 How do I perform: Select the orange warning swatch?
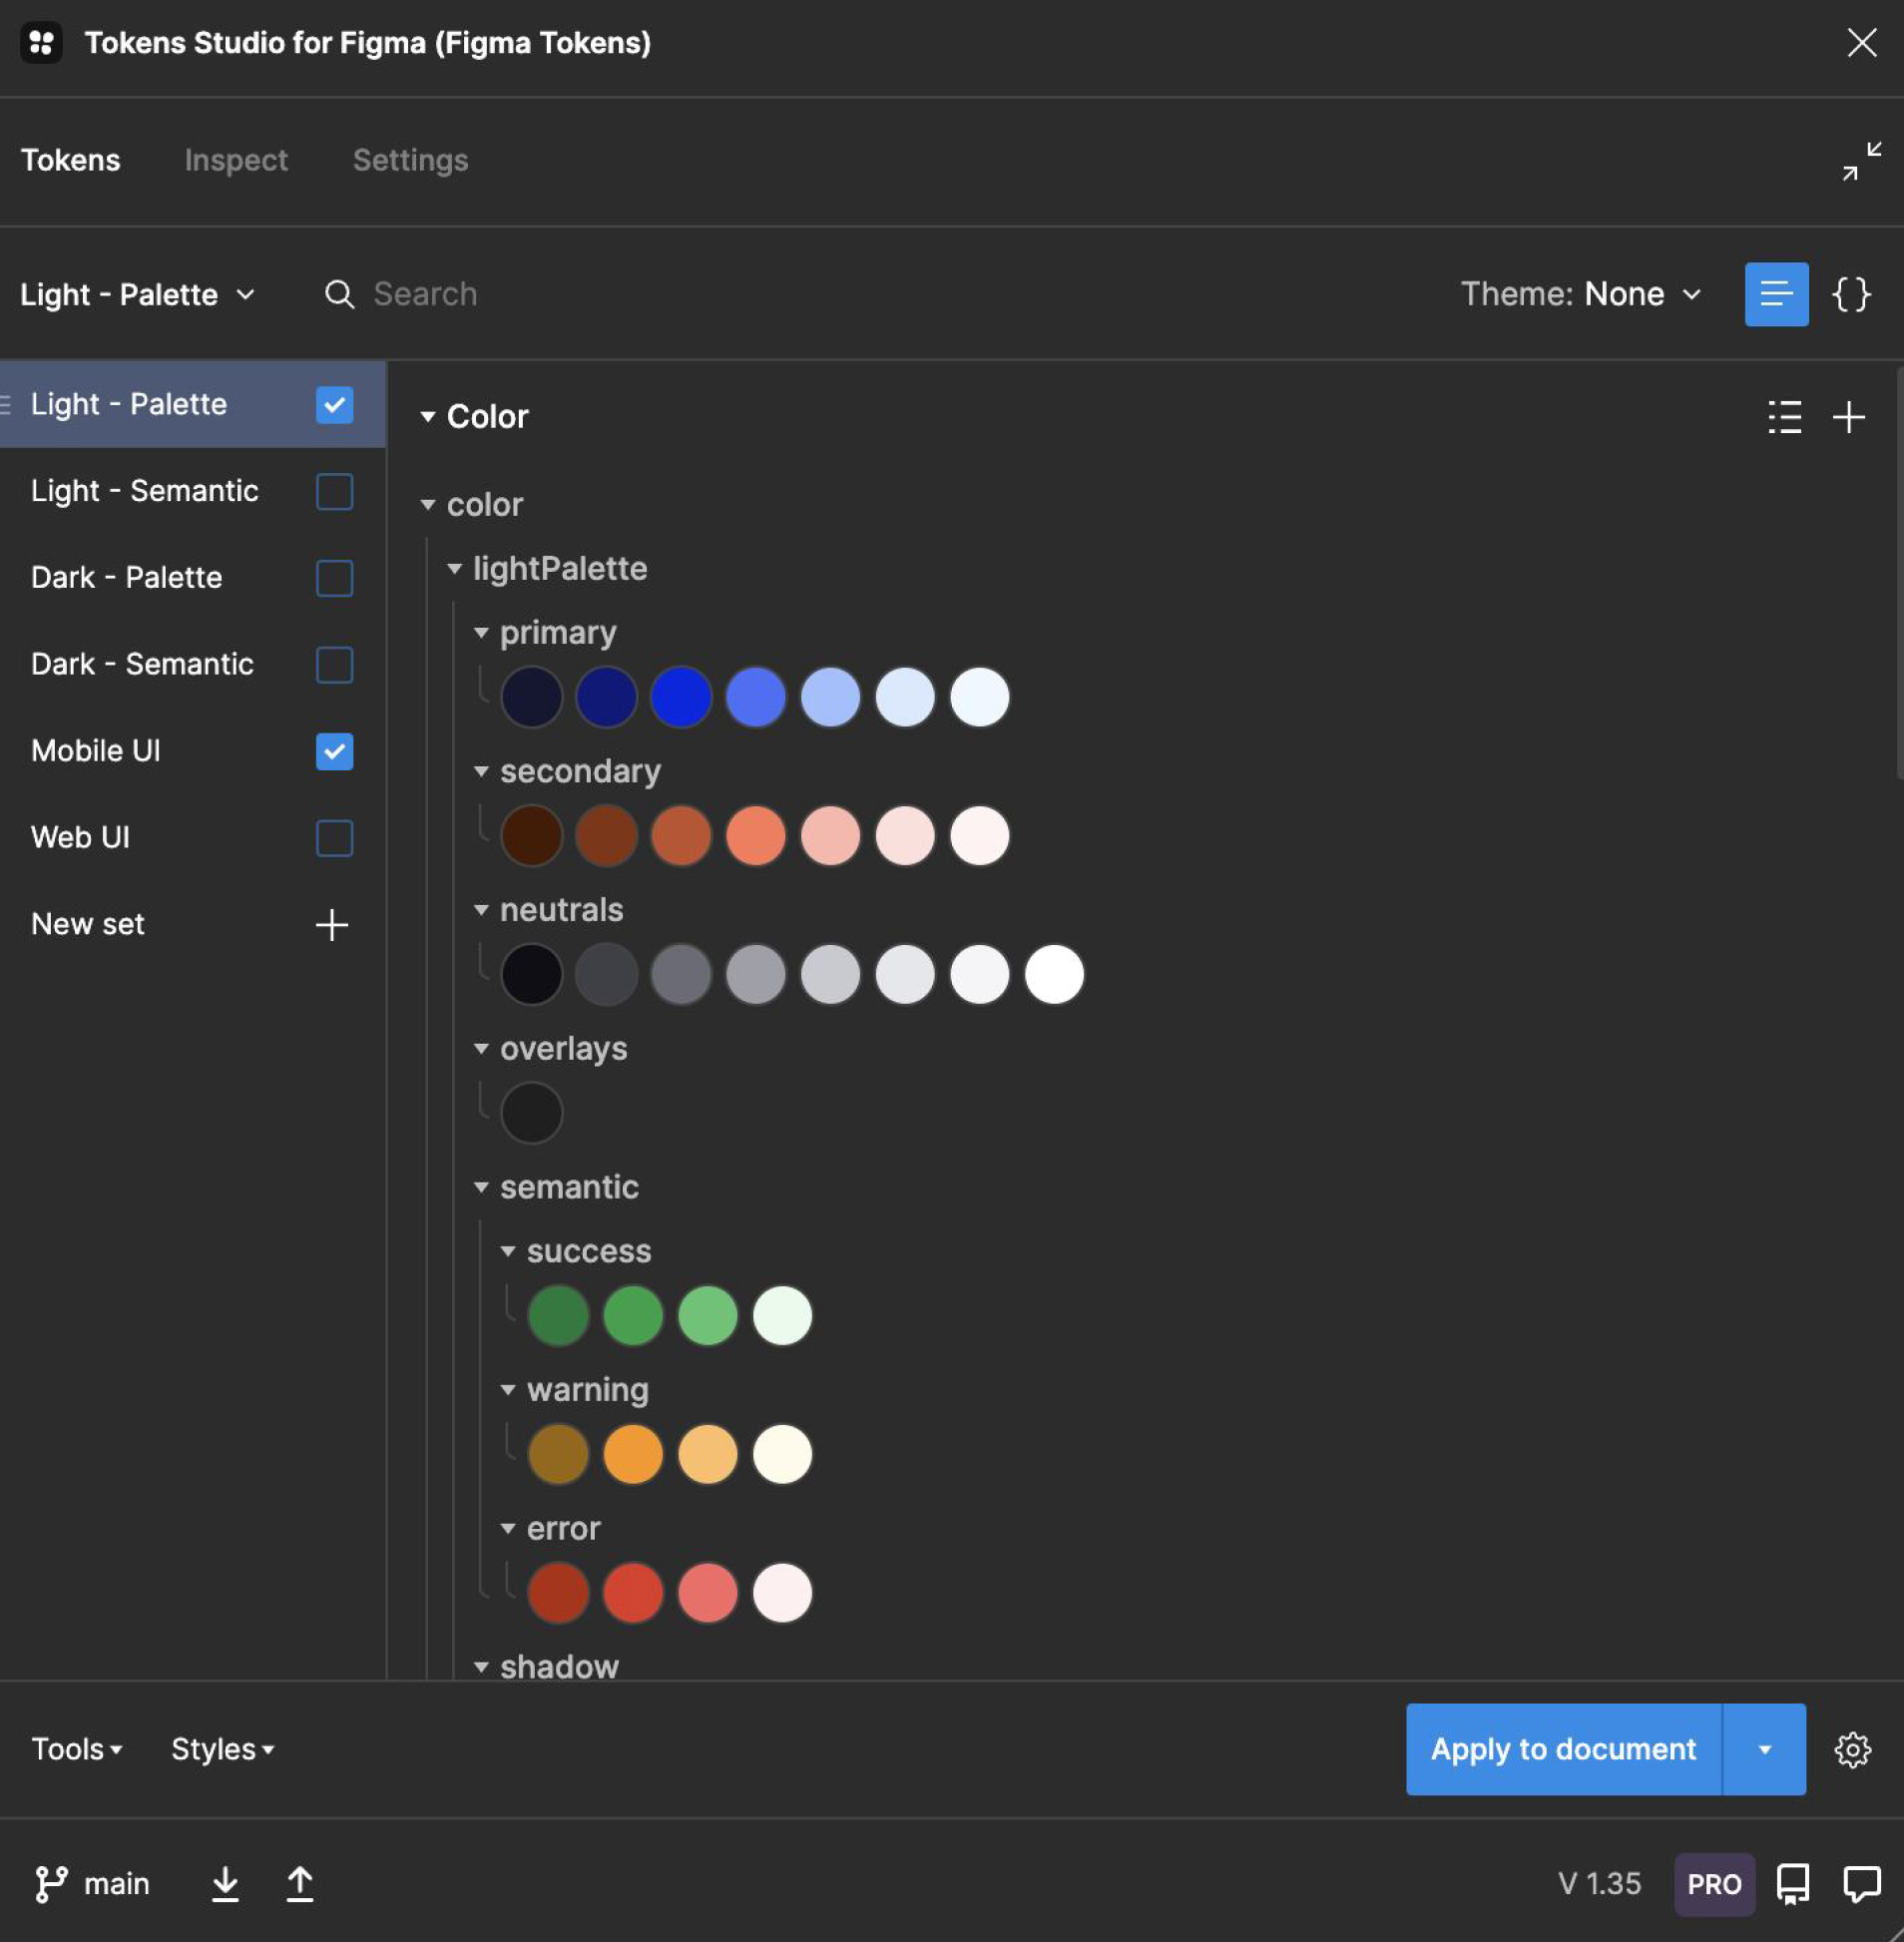tap(633, 1455)
